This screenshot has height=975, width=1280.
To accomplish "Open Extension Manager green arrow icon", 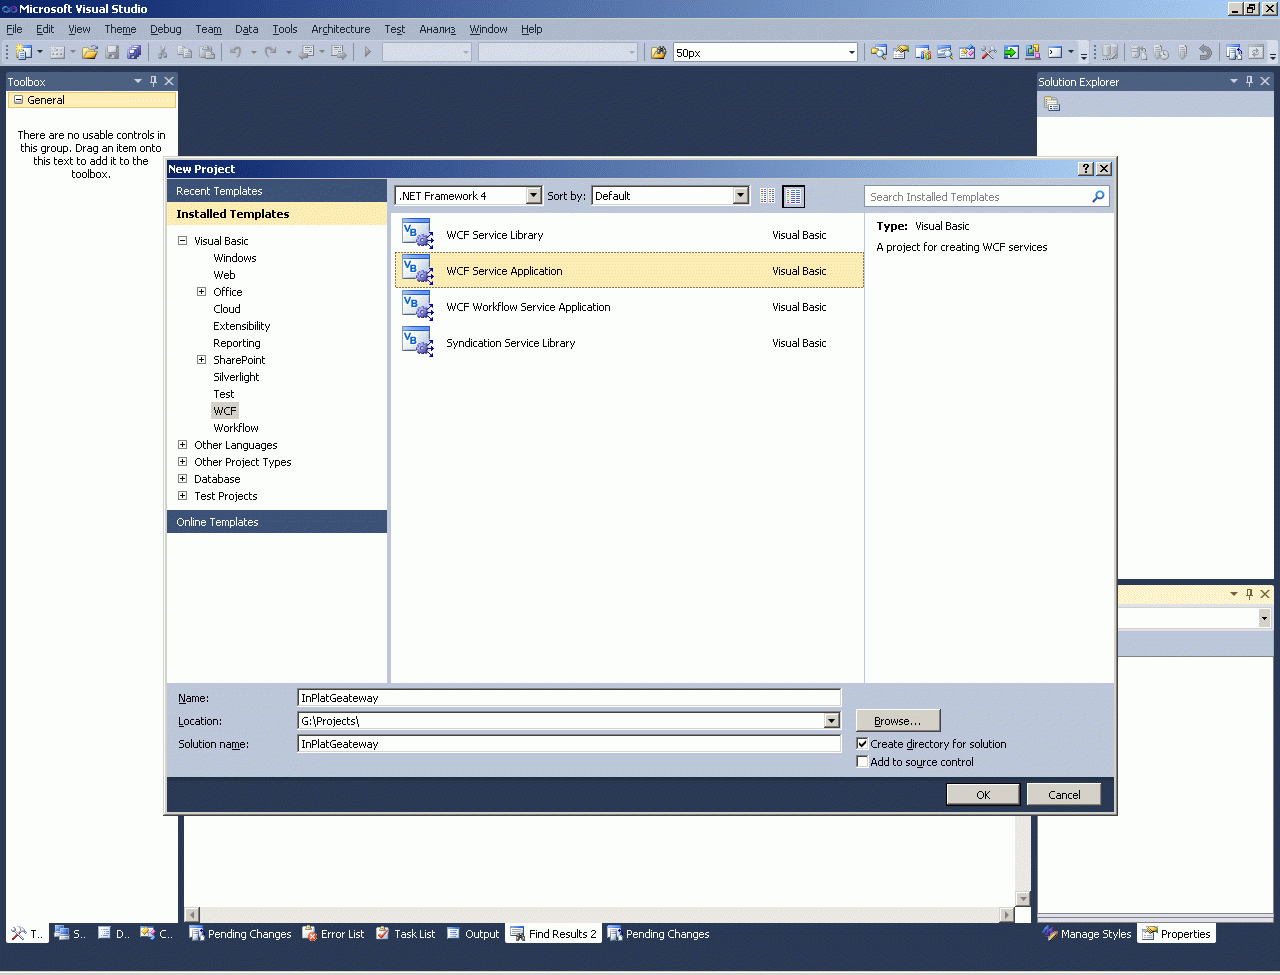I will pyautogui.click(x=1011, y=53).
